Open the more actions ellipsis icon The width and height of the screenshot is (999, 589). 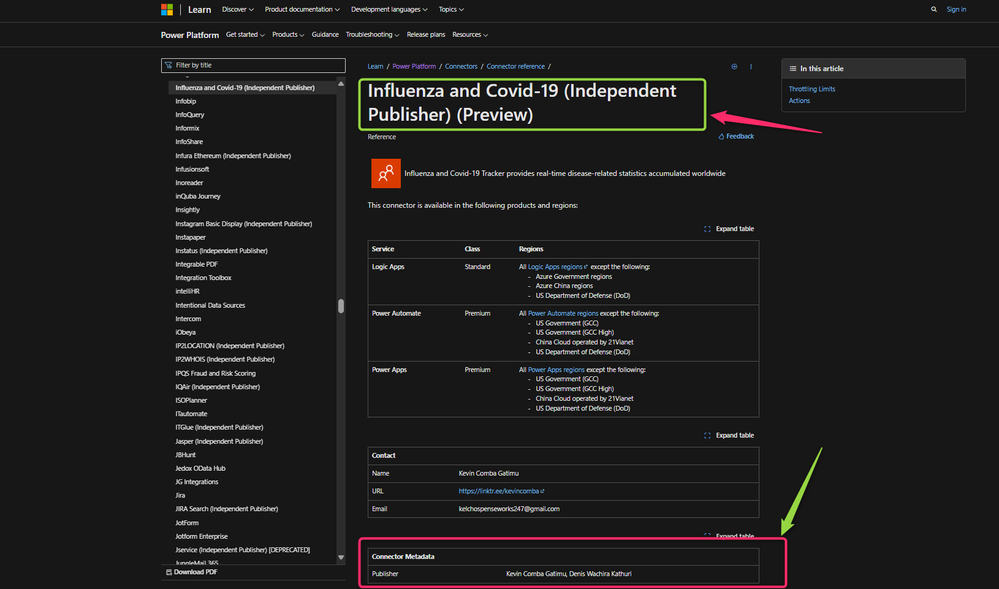click(751, 66)
